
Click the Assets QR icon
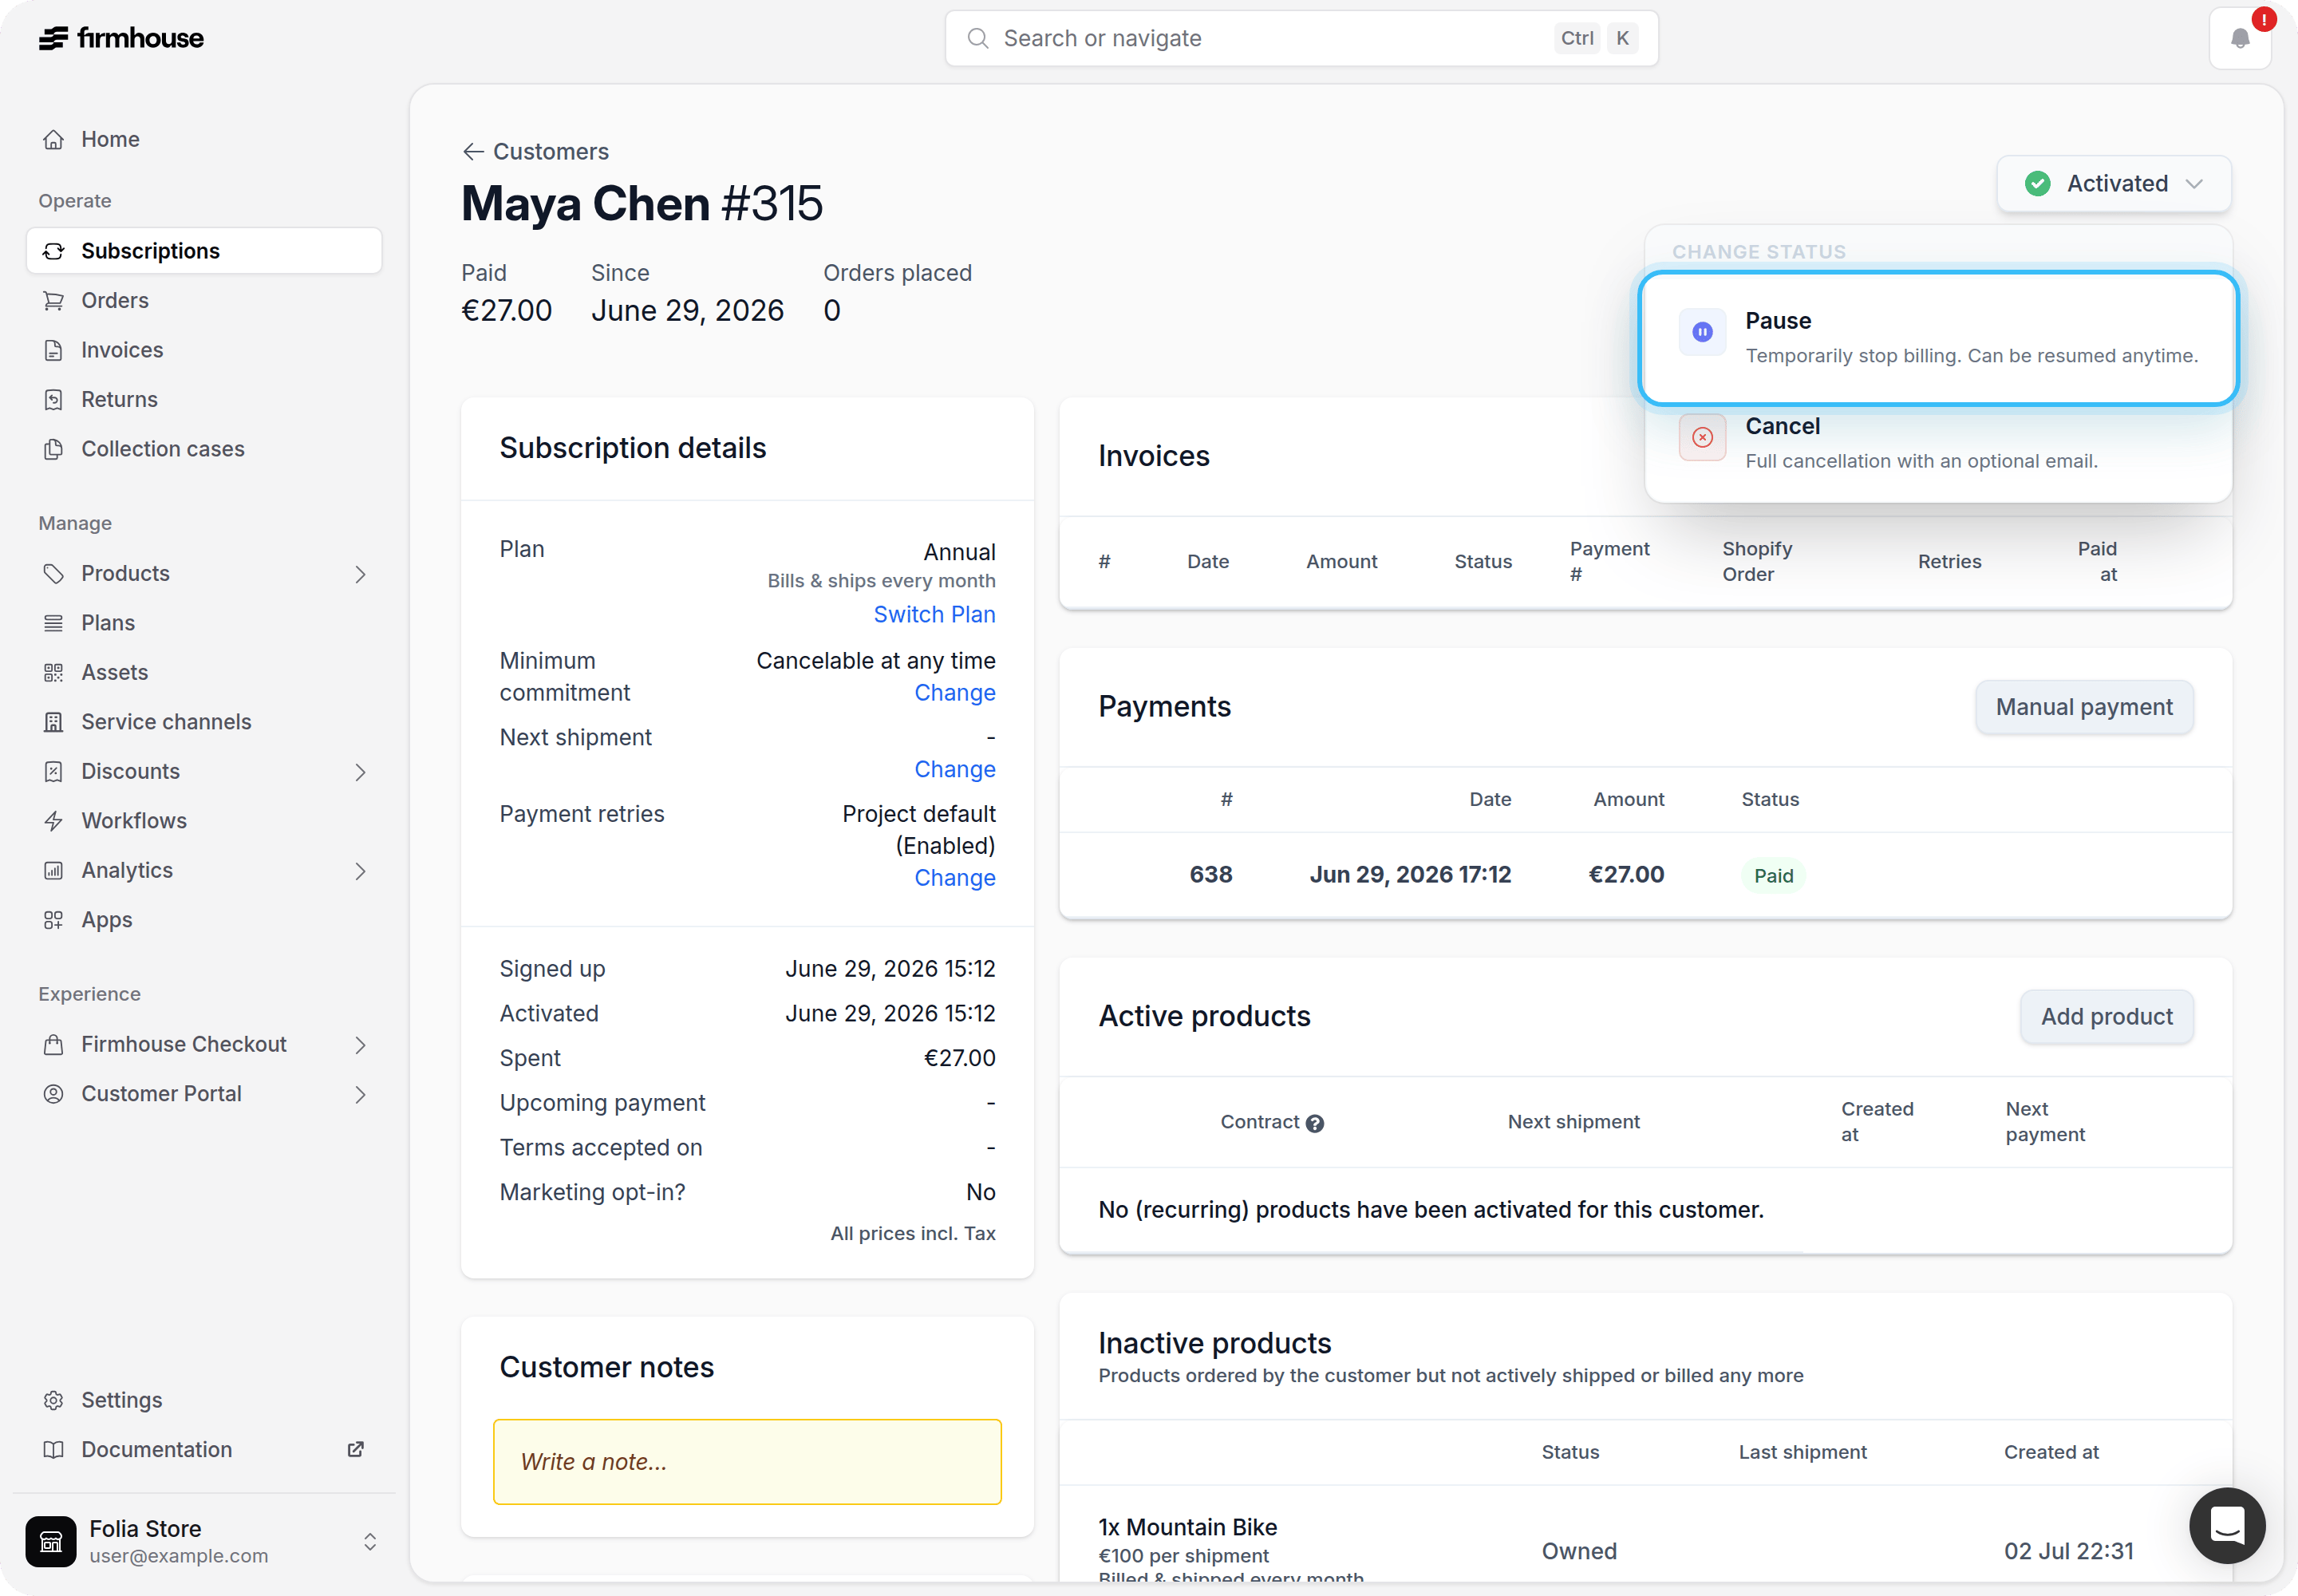click(54, 672)
